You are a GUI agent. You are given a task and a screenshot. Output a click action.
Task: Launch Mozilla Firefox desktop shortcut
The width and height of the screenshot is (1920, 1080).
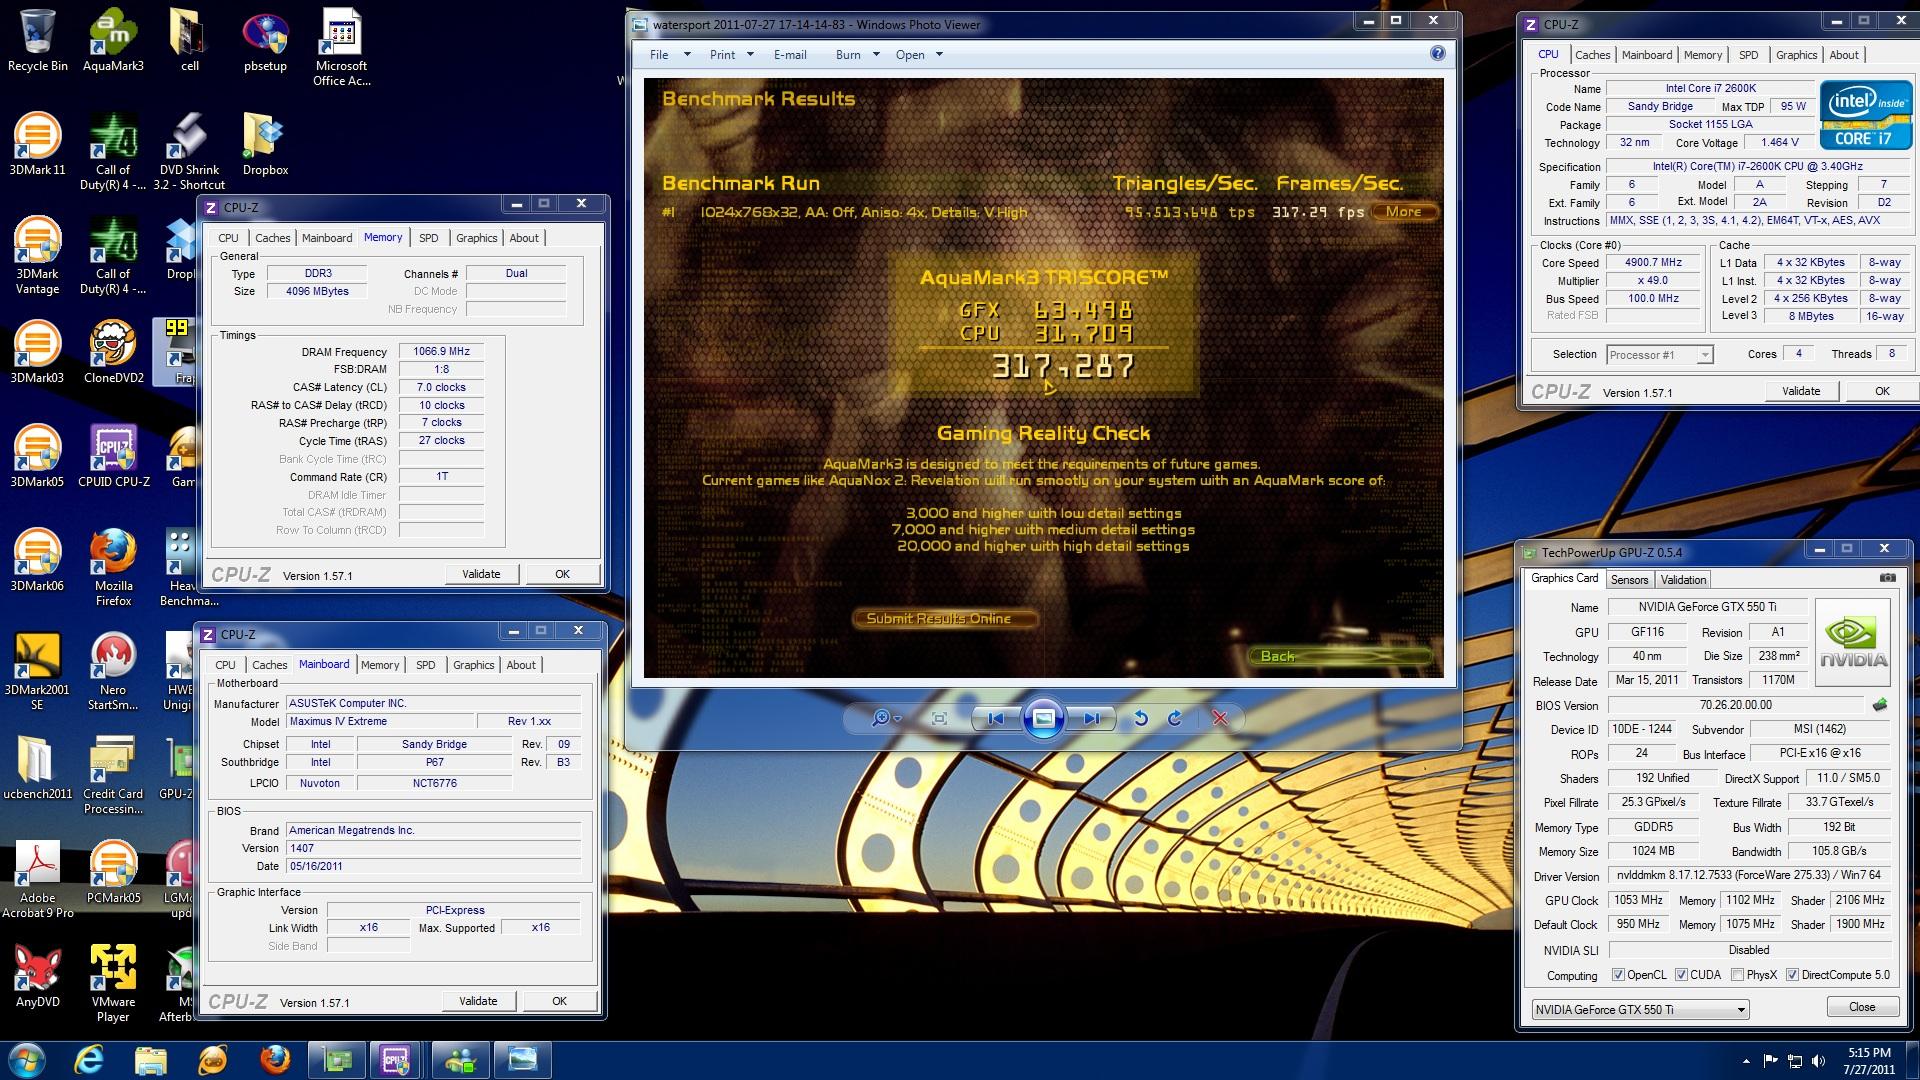tap(113, 567)
